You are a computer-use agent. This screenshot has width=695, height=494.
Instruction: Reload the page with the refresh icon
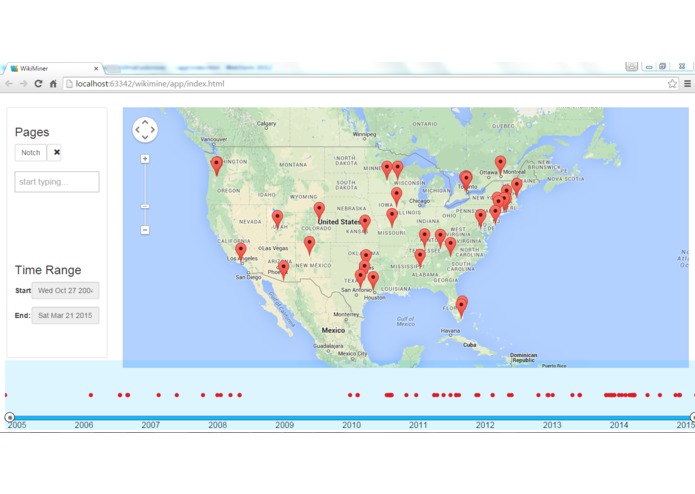pos(38,84)
